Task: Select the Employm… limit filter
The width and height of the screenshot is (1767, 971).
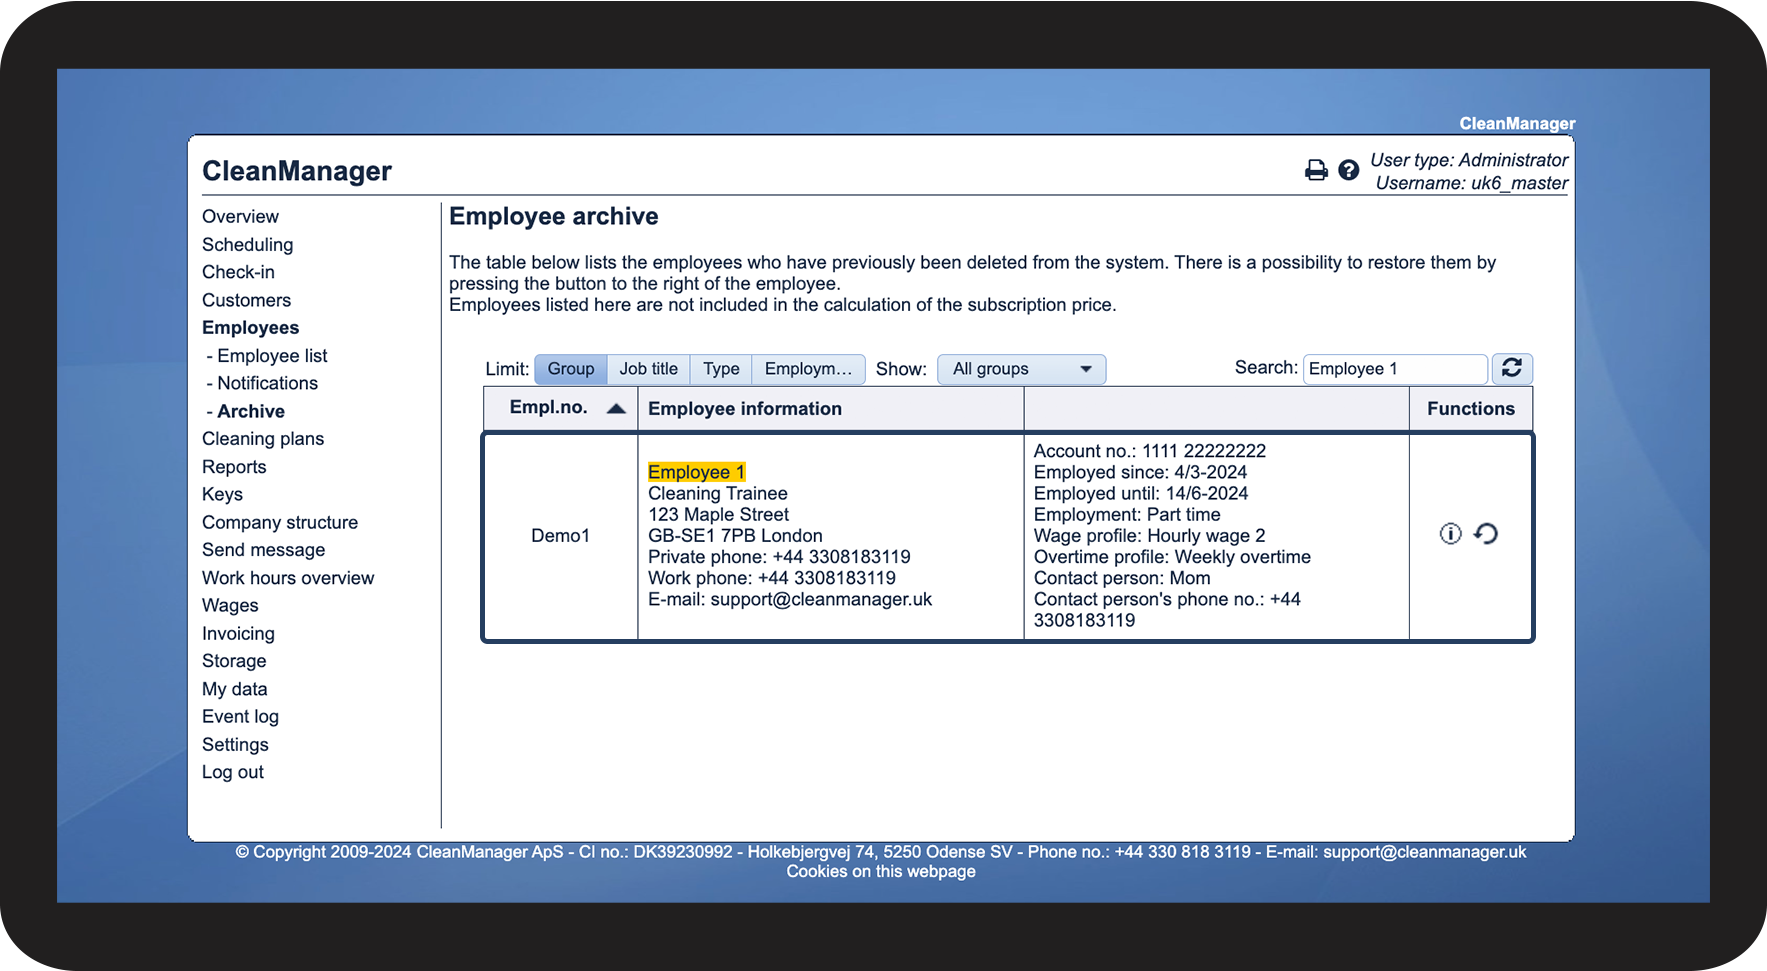Action: click(808, 369)
